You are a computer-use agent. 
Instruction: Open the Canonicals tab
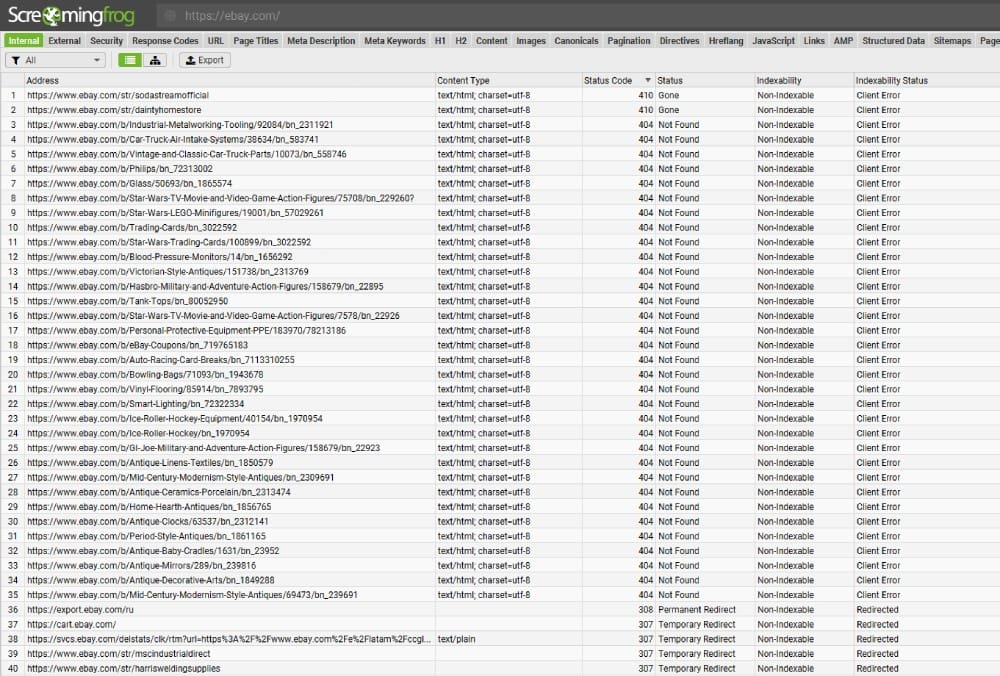click(577, 41)
